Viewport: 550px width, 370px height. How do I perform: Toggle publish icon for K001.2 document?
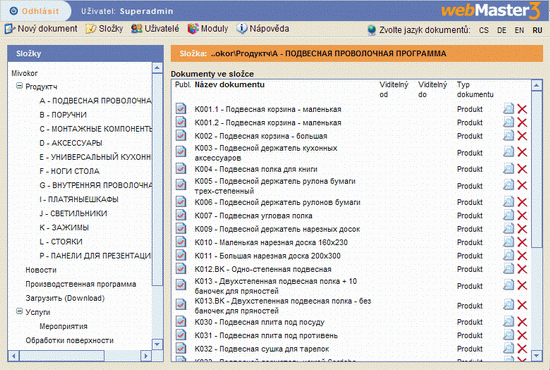point(181,122)
